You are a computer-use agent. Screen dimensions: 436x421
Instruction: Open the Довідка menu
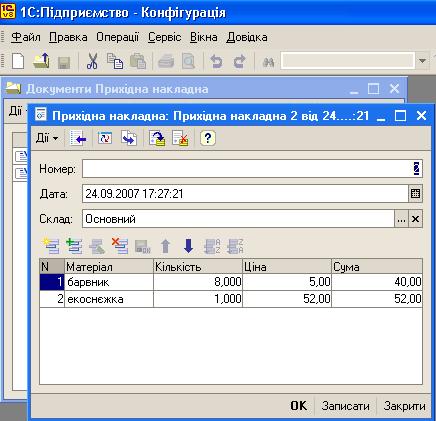coord(247,37)
